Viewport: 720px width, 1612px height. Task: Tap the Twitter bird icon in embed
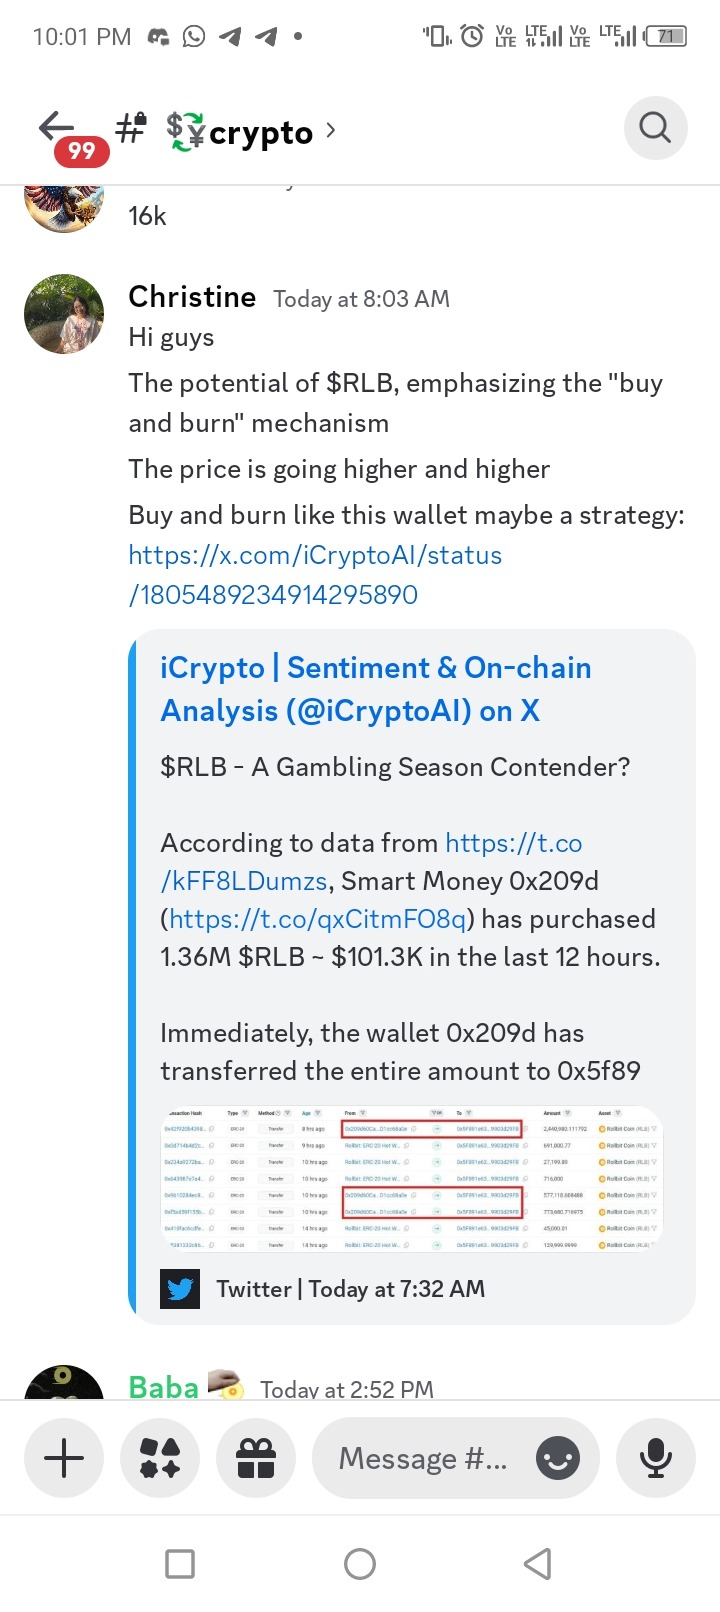click(x=180, y=1289)
